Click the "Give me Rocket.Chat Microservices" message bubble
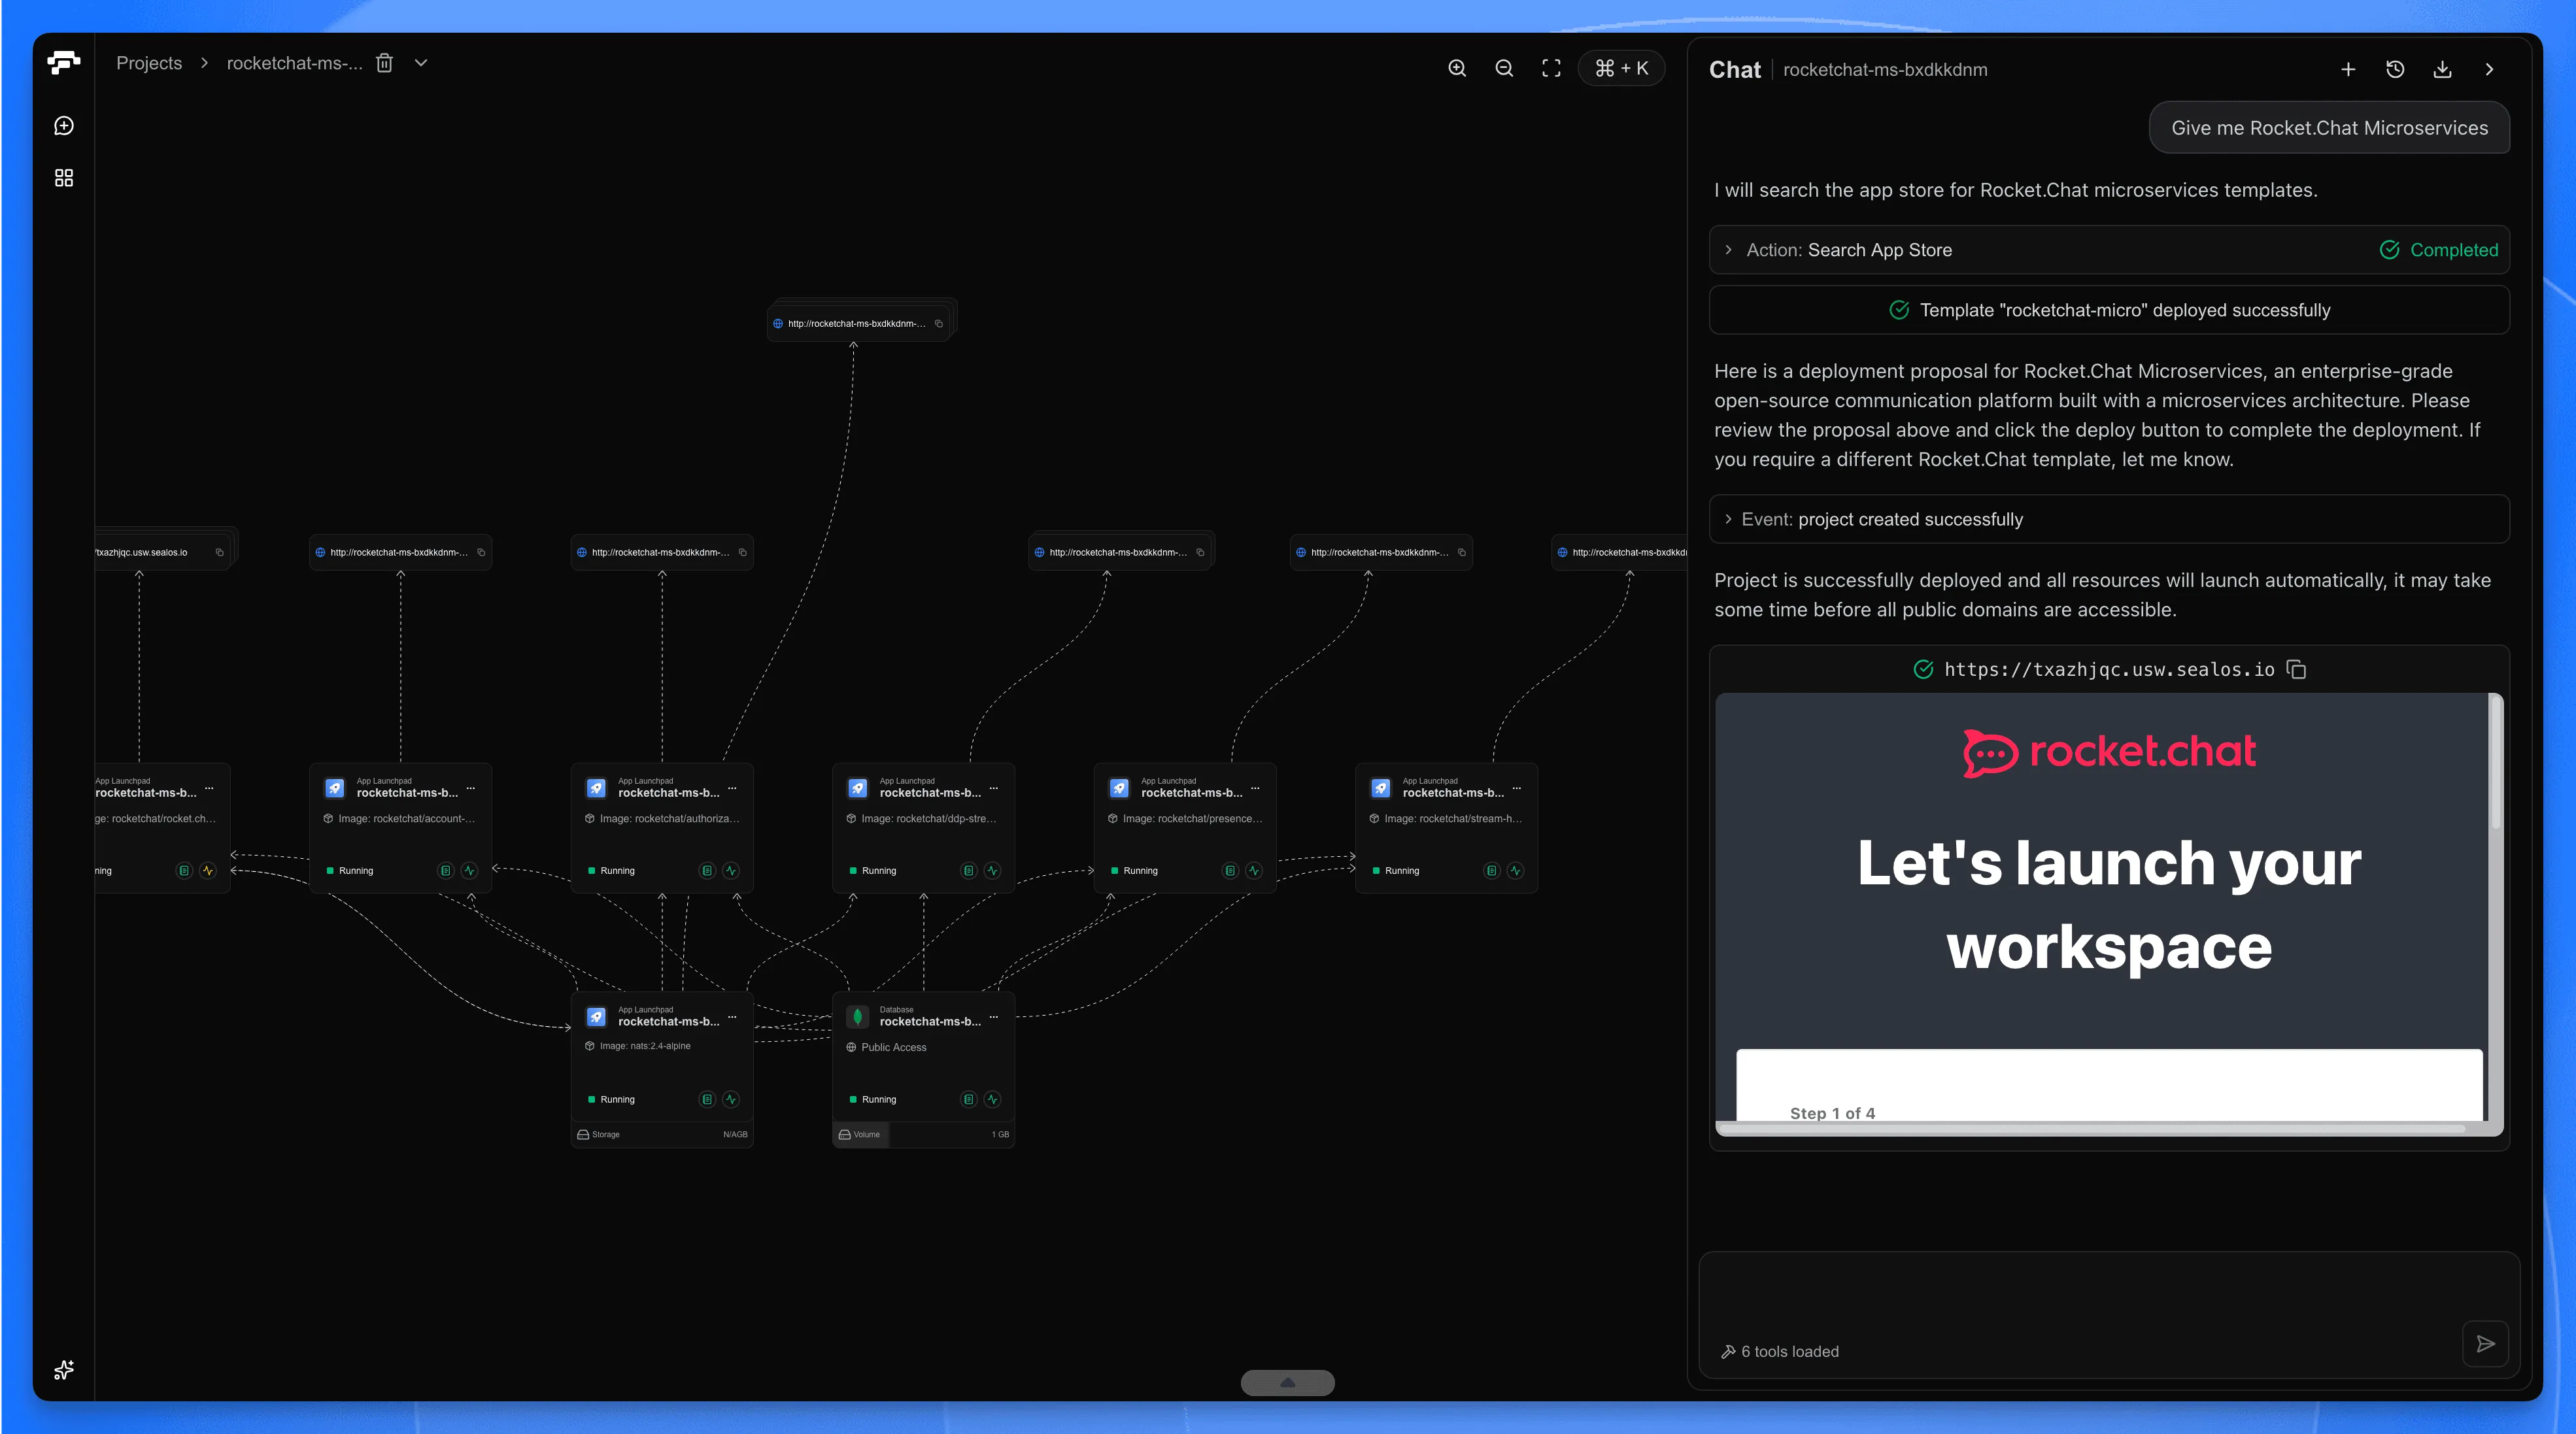 coord(2329,128)
